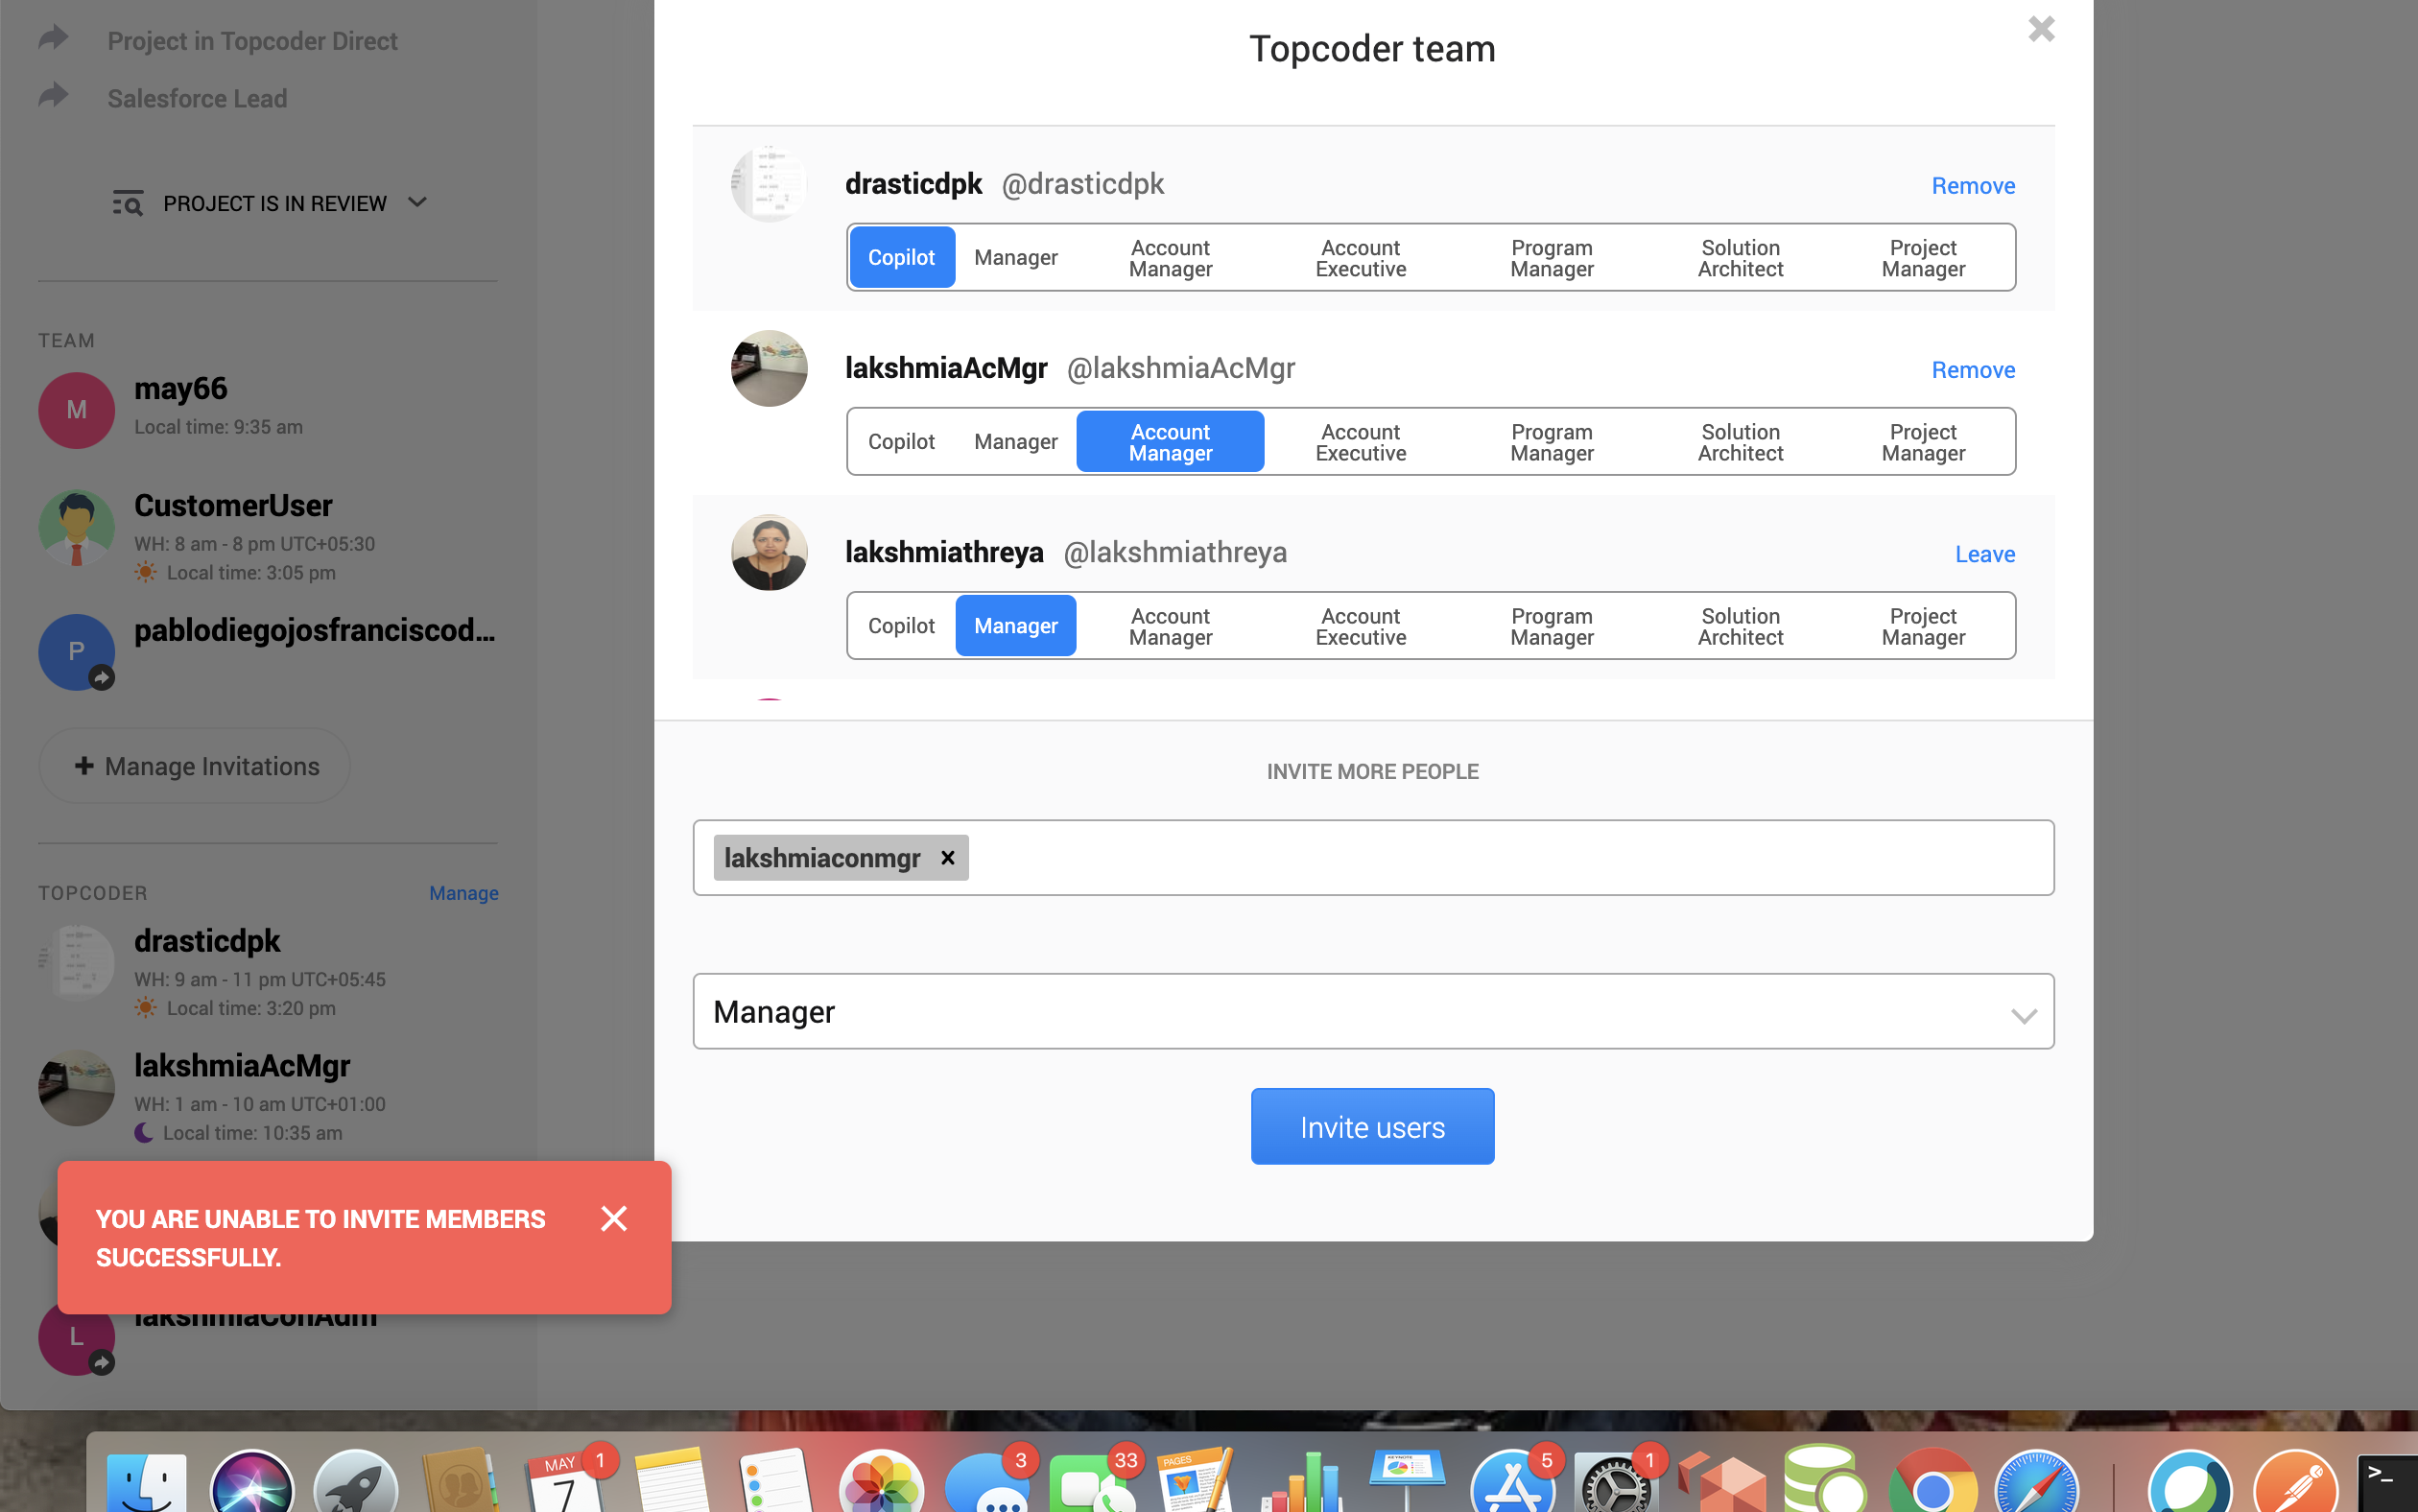2418x1512 pixels.
Task: Set lakshmiaAcMgr role to Copilot
Action: pyautogui.click(x=900, y=442)
